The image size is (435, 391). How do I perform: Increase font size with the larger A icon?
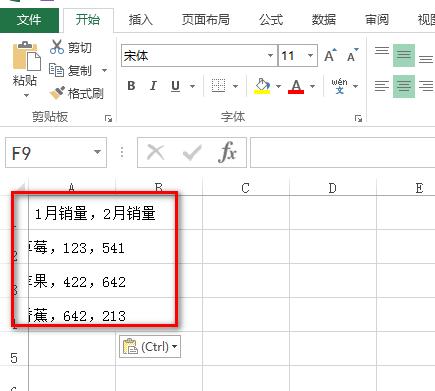(330, 55)
